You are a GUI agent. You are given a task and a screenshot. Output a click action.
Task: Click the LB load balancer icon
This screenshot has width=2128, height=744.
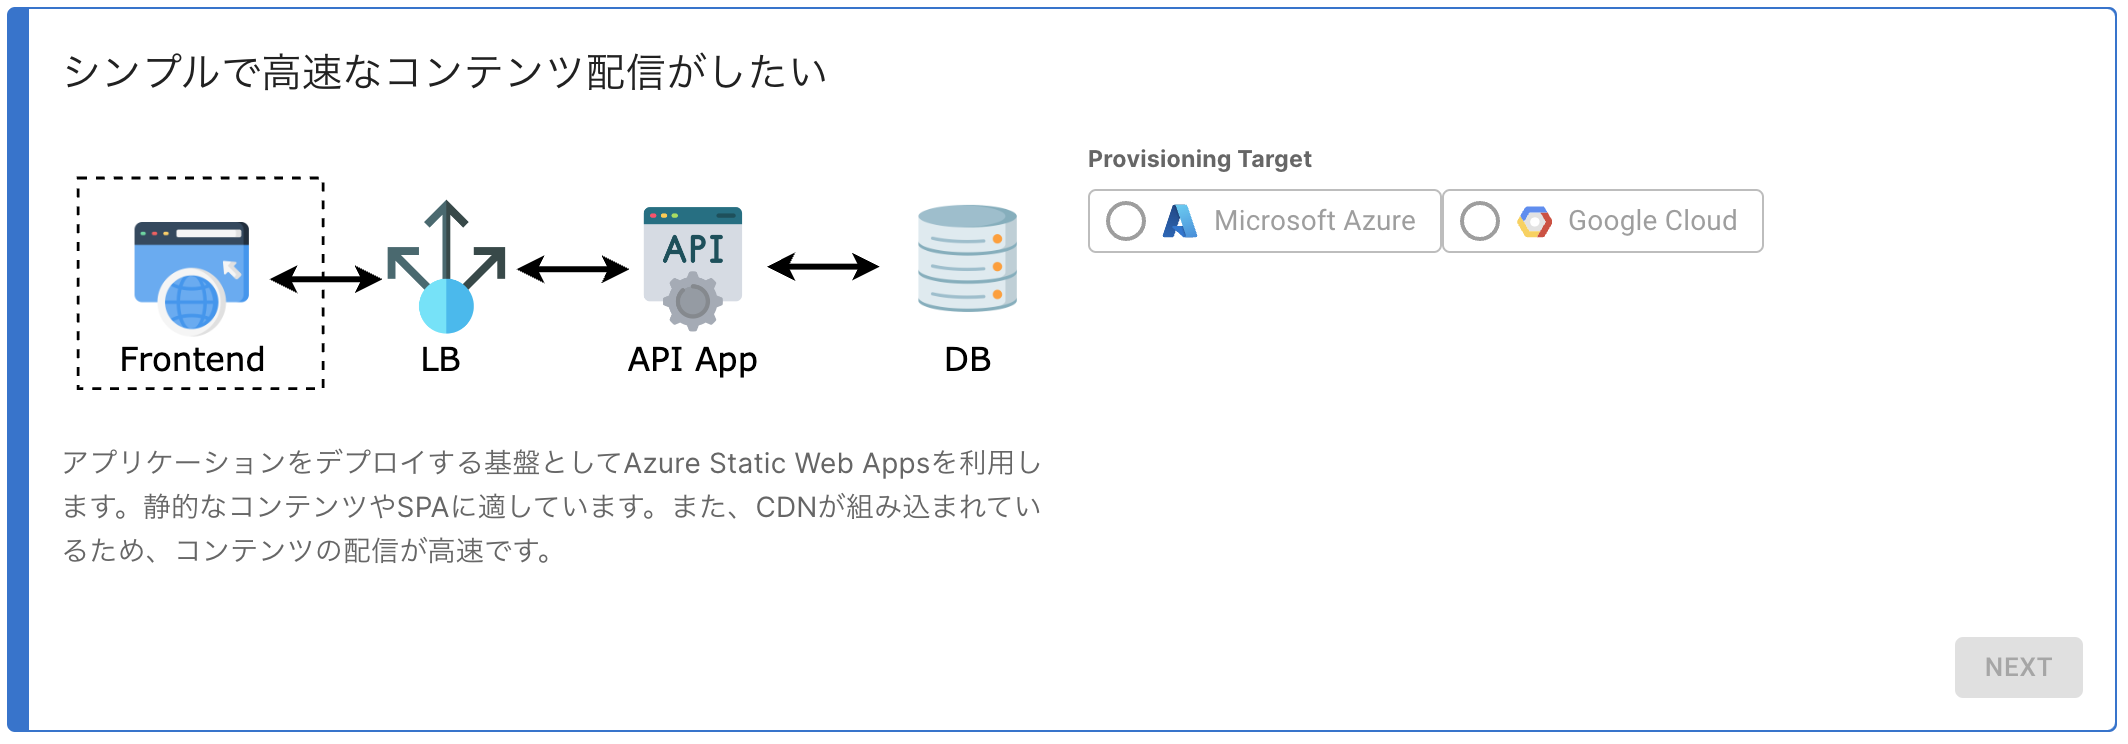[446, 268]
